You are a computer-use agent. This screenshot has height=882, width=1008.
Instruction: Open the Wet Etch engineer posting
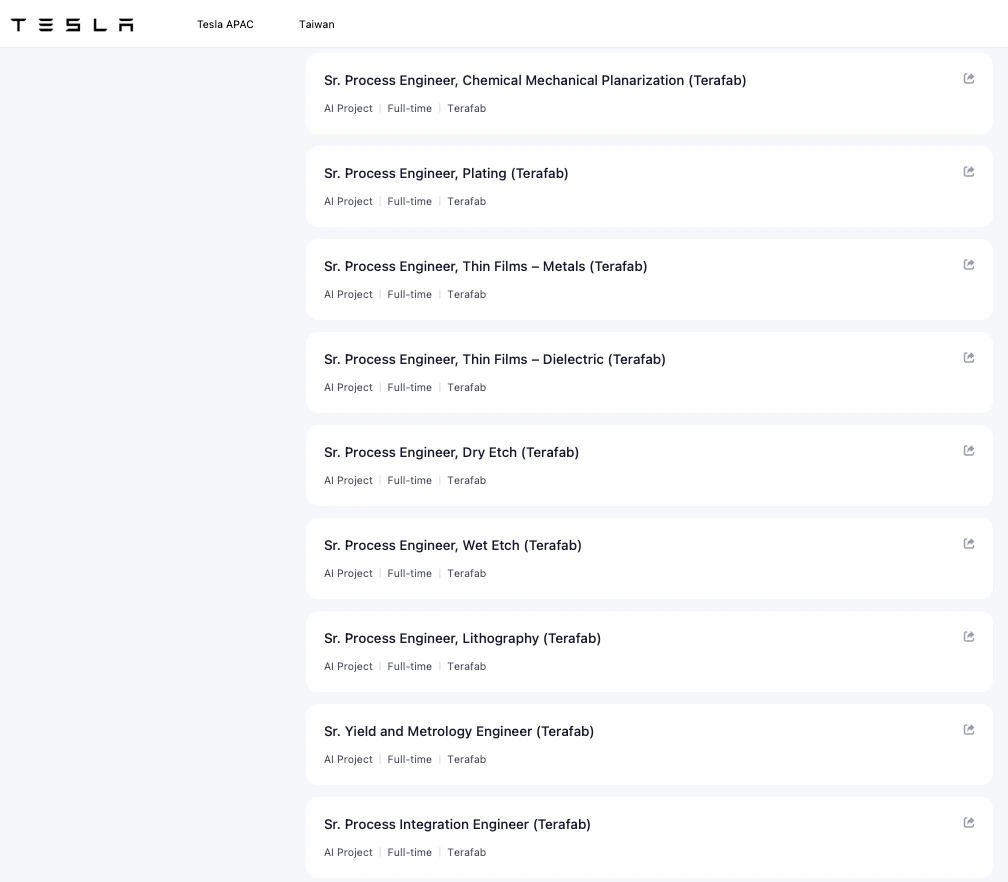[x=452, y=546]
